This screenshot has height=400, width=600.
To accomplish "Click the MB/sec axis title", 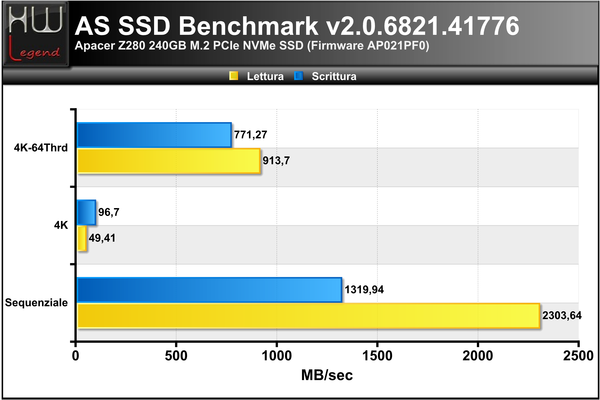I will click(327, 375).
